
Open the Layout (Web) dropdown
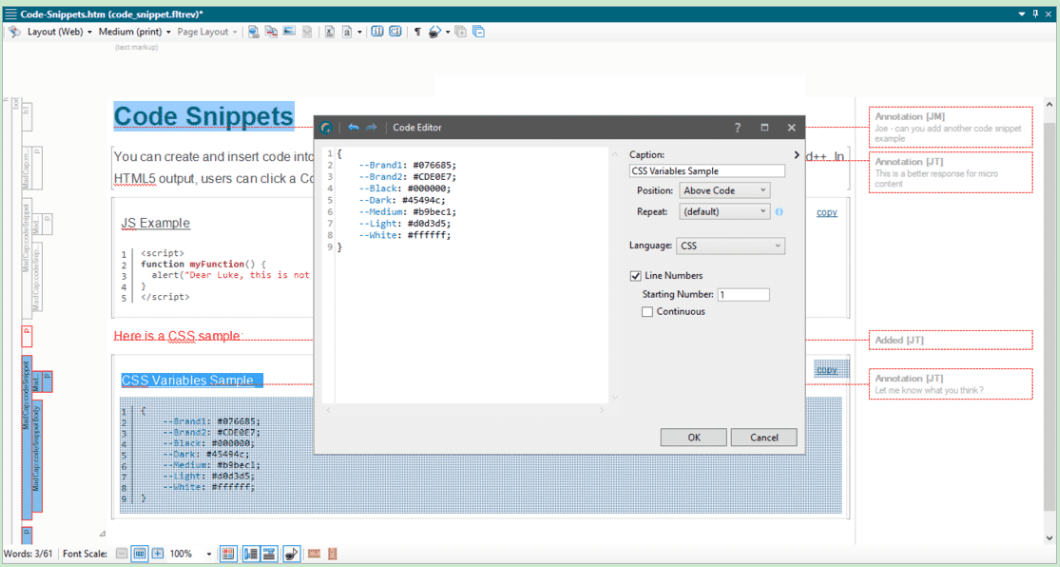(x=59, y=32)
